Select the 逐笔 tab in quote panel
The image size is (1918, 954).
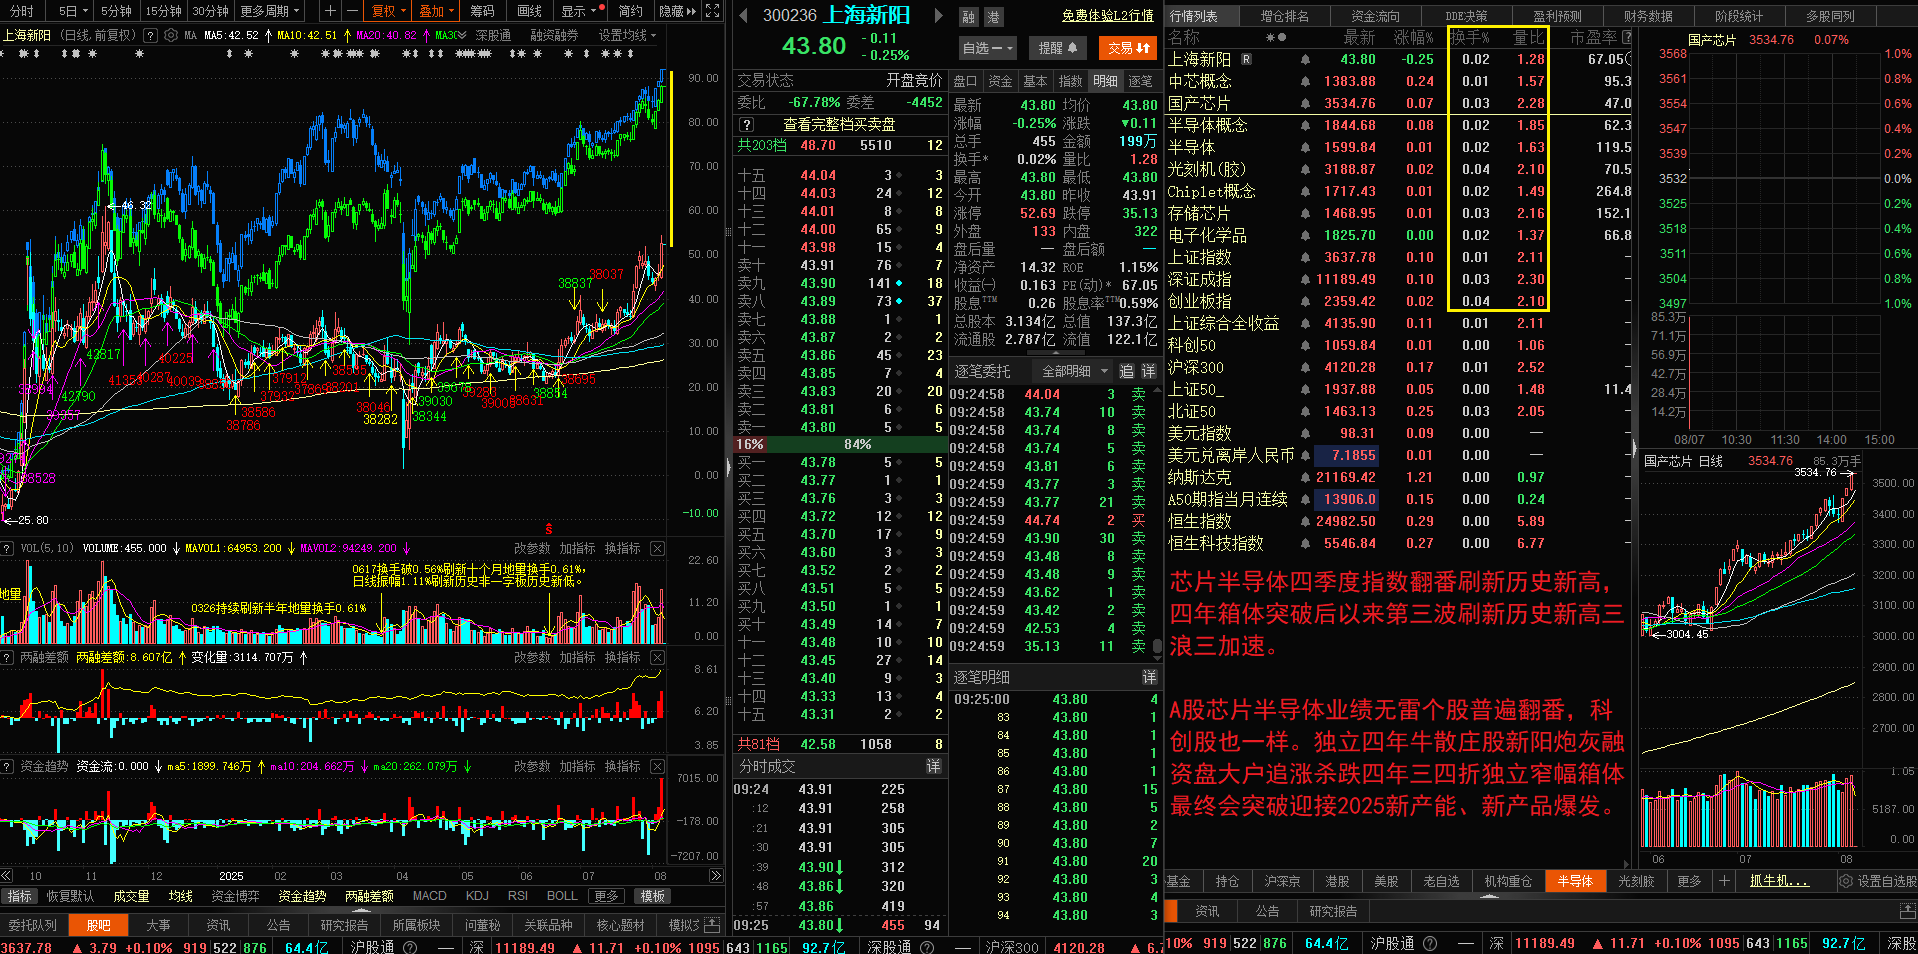pyautogui.click(x=1140, y=81)
